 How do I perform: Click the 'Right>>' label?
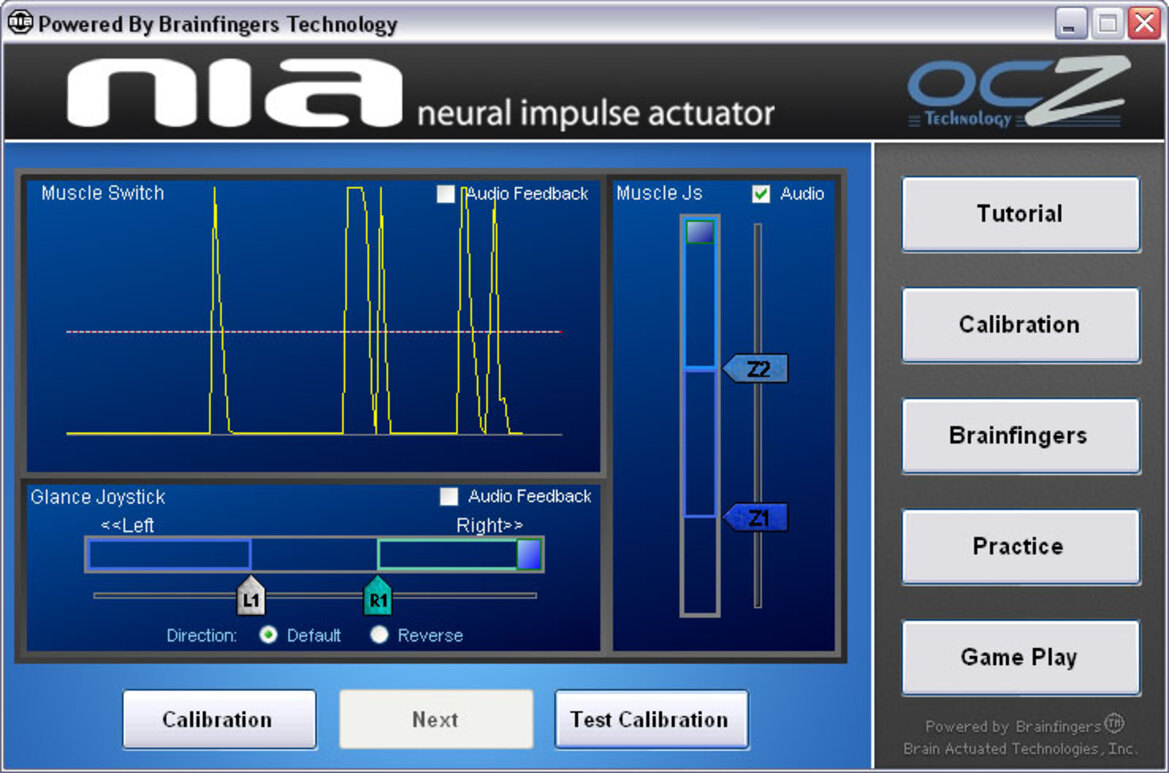pos(489,526)
